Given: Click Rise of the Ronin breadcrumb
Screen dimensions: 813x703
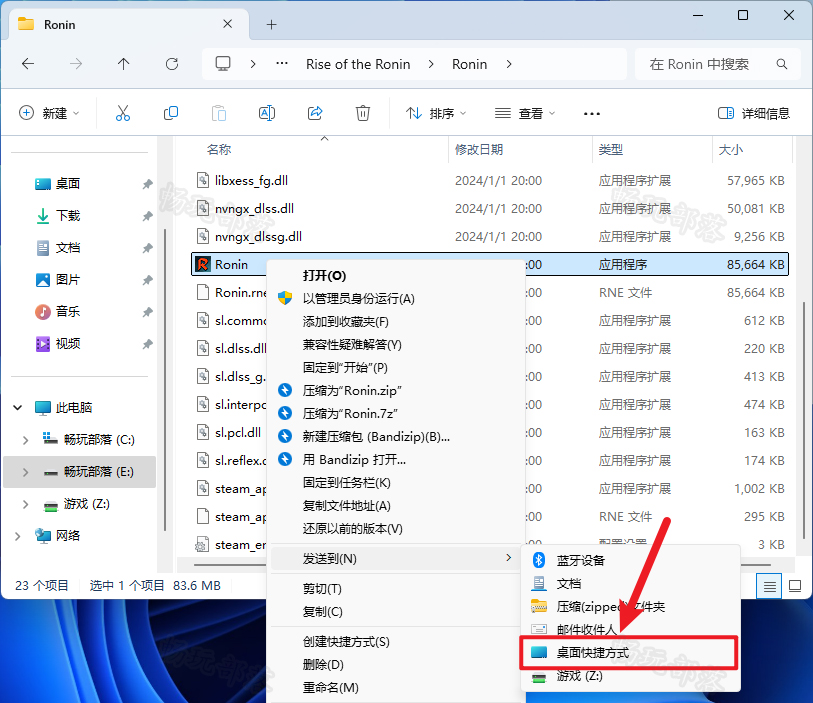Looking at the screenshot, I should (358, 64).
